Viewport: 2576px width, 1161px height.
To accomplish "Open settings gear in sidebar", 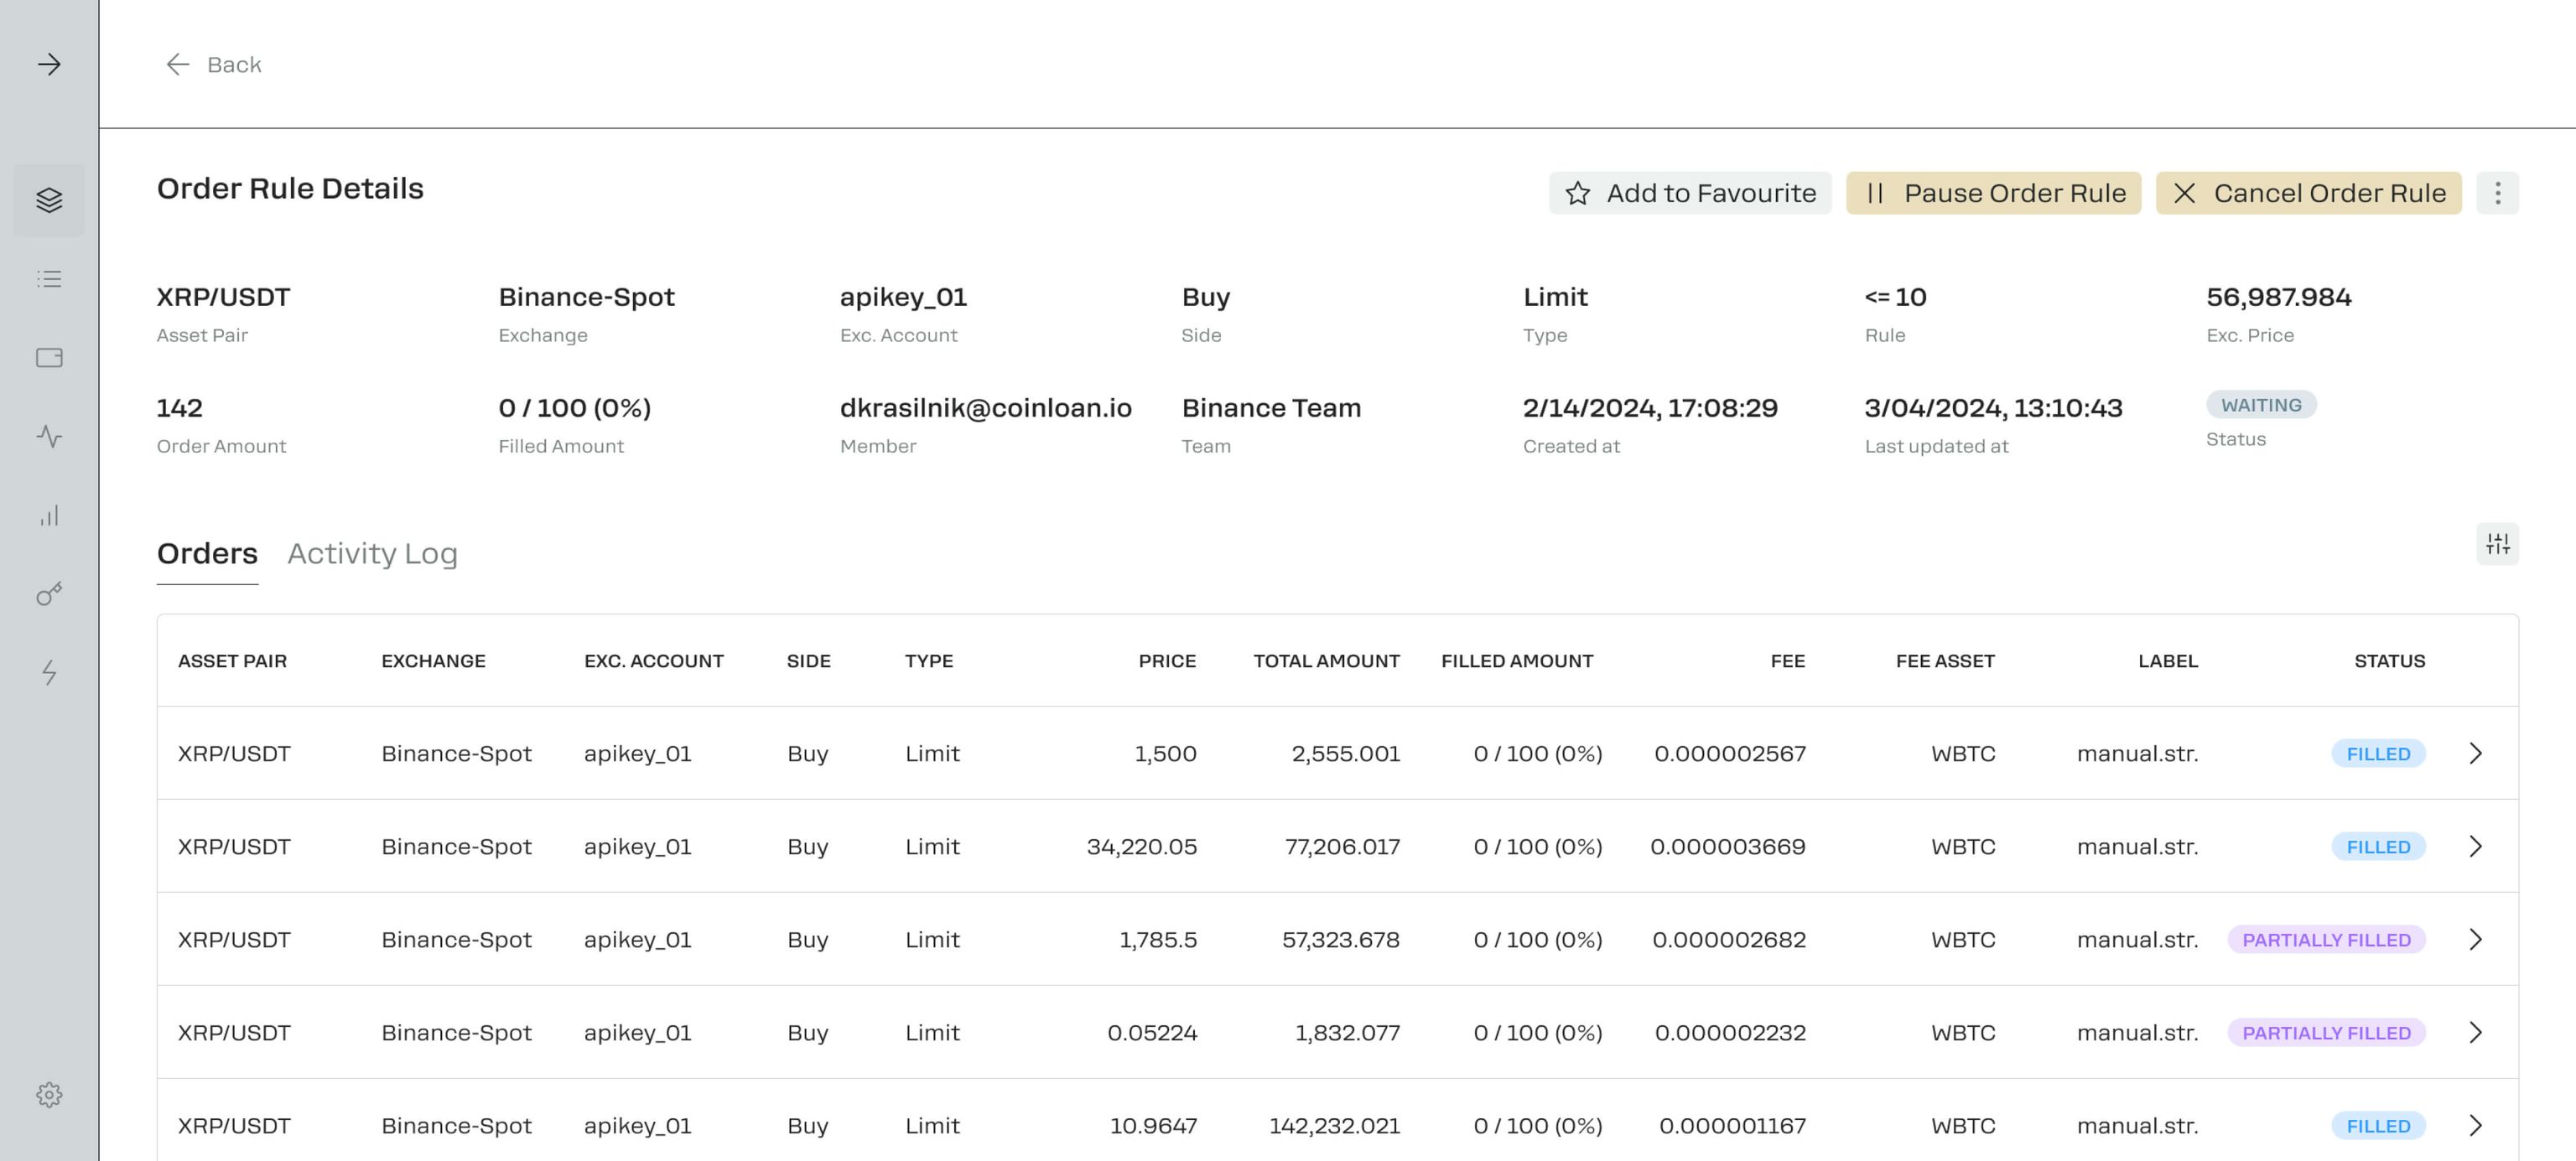I will tap(49, 1095).
